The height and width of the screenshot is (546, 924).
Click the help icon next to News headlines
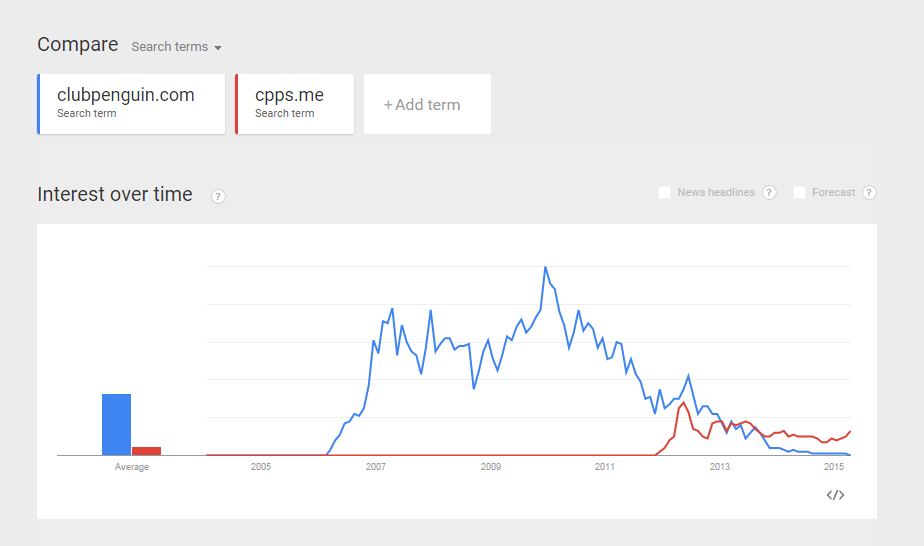[x=769, y=193]
